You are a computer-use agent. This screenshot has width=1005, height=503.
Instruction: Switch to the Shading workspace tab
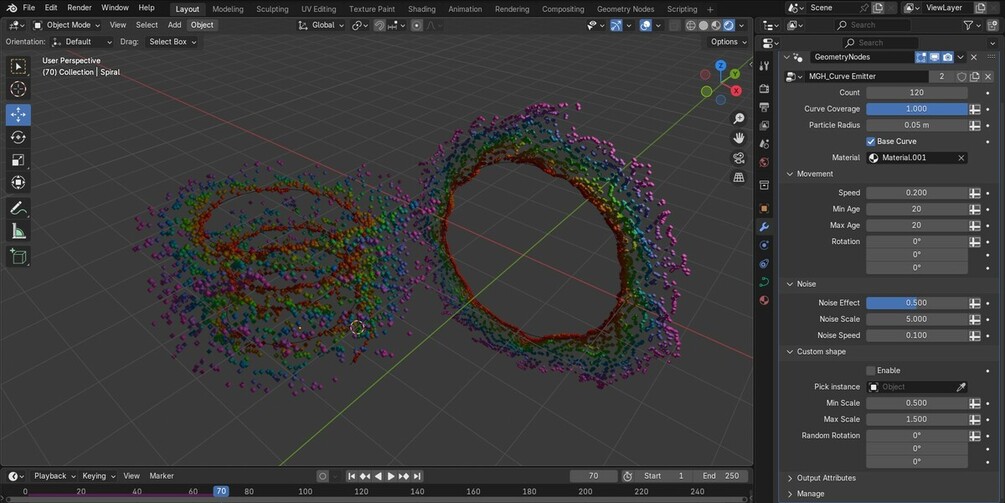click(x=422, y=9)
